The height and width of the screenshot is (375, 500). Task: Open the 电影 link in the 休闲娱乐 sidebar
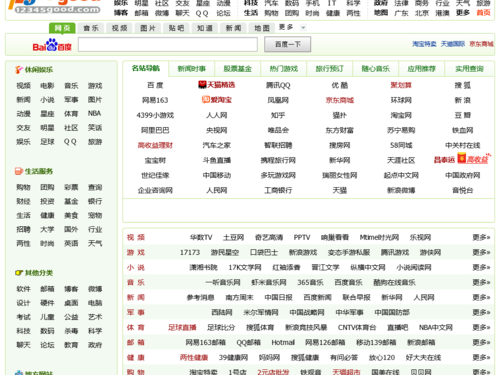(47, 86)
